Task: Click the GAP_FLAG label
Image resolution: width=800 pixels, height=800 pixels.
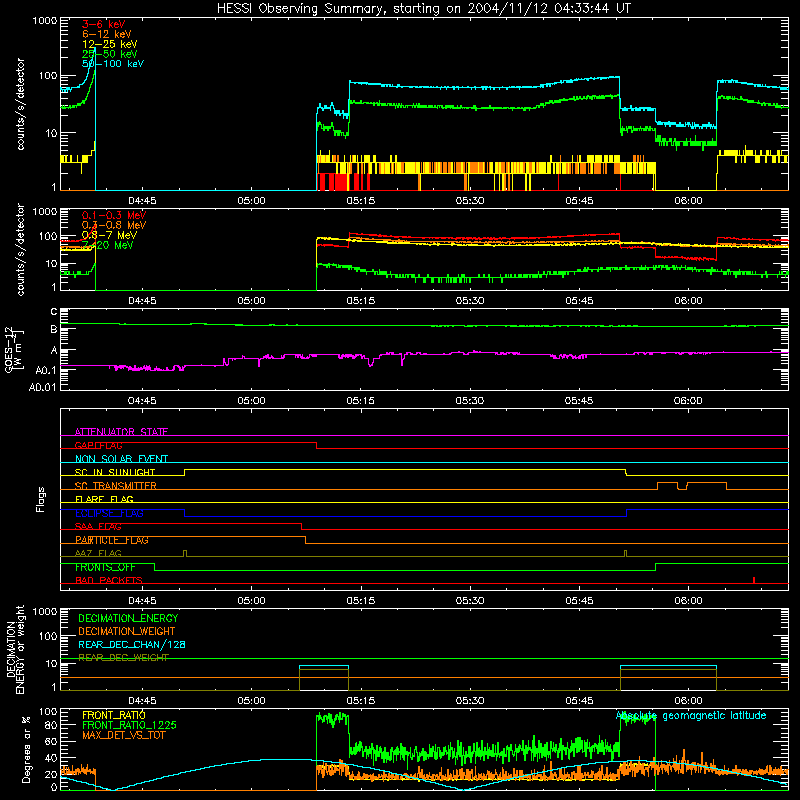Action: tap(98, 445)
